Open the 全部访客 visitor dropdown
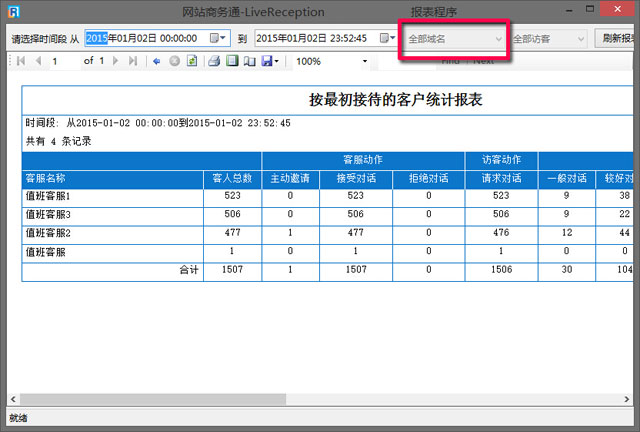 [x=549, y=39]
